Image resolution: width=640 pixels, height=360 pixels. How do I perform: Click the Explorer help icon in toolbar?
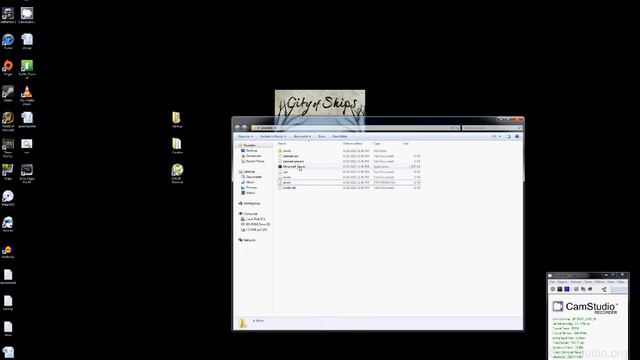click(517, 136)
